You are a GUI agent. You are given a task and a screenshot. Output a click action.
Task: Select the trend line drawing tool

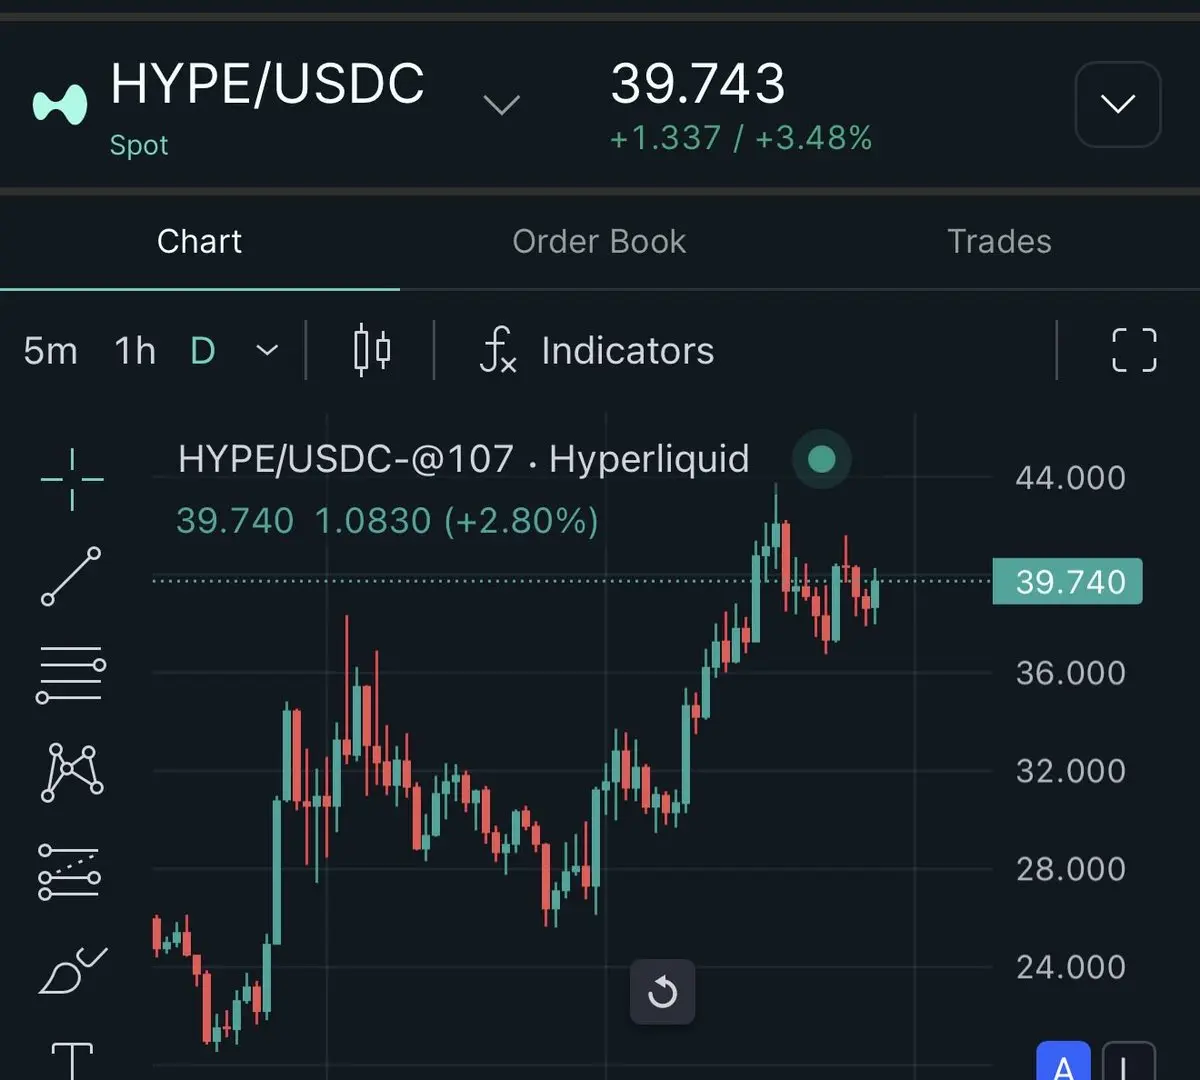(71, 576)
